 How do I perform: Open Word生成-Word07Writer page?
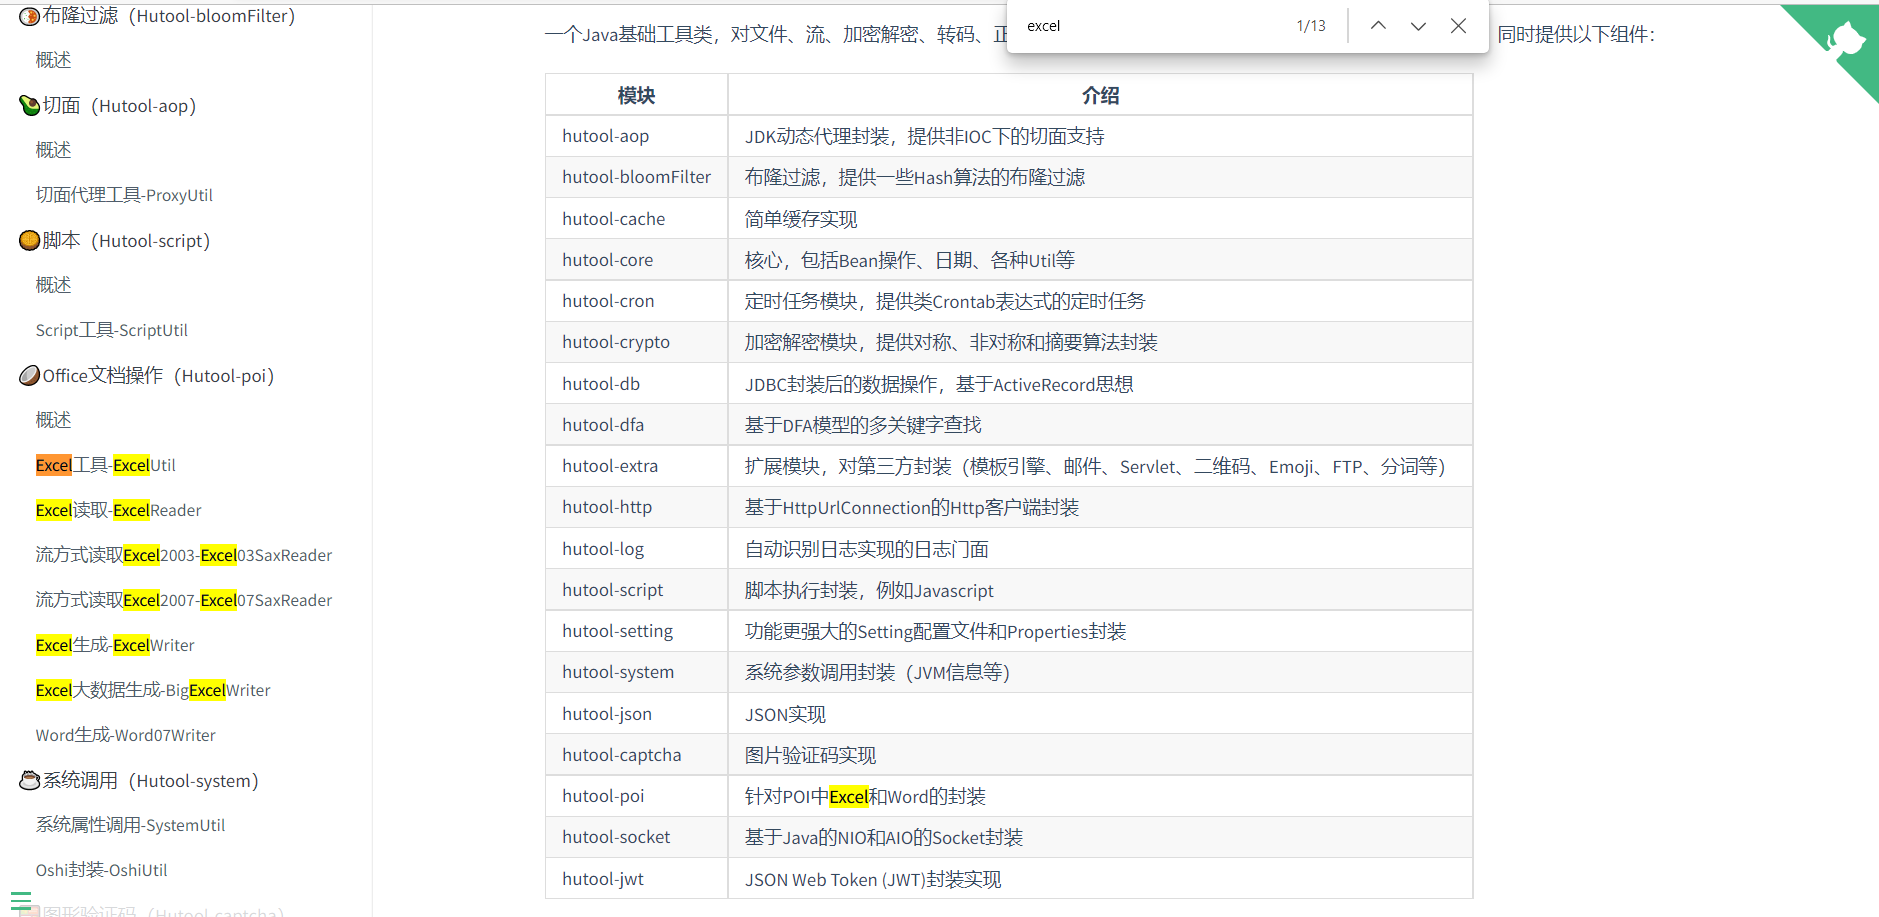click(125, 735)
